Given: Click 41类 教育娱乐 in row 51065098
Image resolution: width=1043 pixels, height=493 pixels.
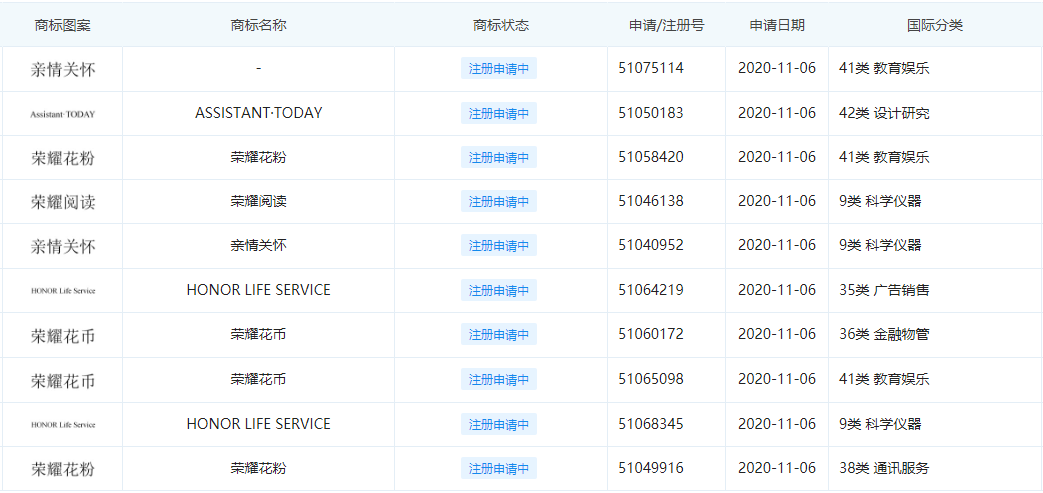Looking at the screenshot, I should (x=884, y=379).
